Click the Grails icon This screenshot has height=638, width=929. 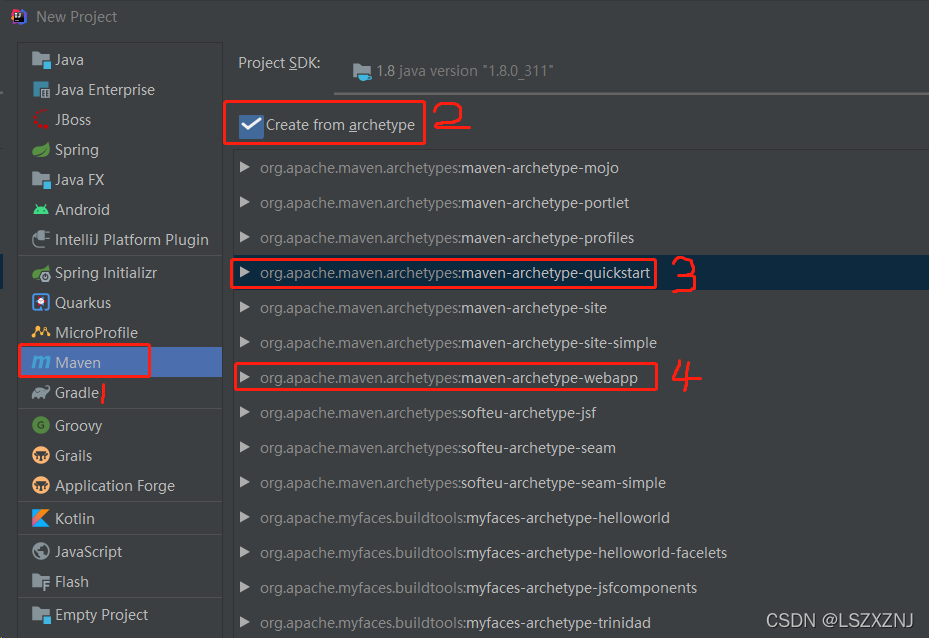click(x=41, y=456)
